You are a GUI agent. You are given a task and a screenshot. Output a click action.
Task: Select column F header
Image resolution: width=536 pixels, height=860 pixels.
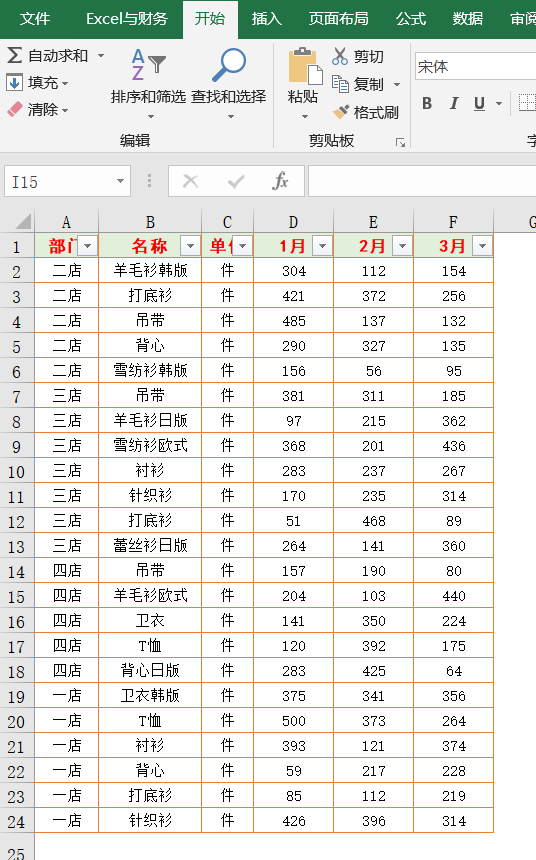[x=453, y=222]
